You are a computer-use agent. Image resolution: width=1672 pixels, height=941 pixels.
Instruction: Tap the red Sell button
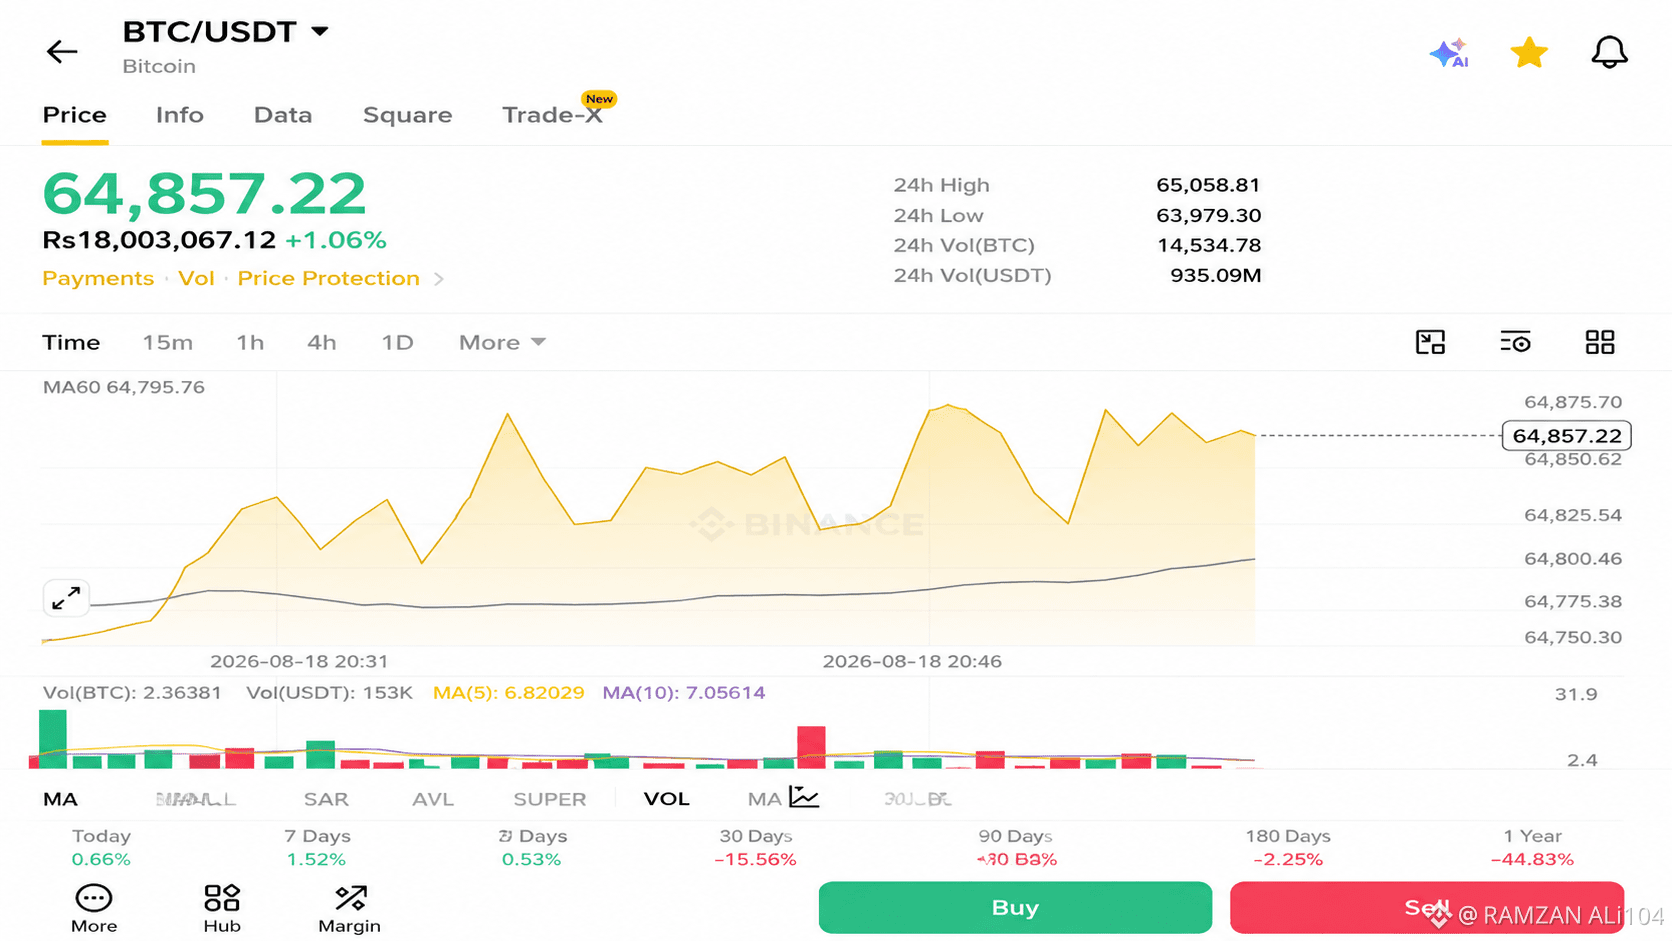point(1427,907)
